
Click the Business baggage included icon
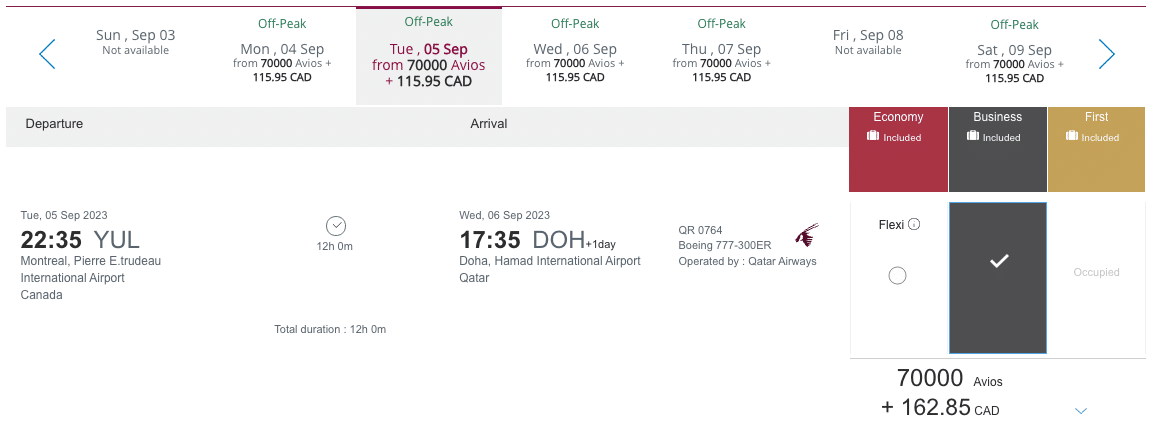point(973,137)
